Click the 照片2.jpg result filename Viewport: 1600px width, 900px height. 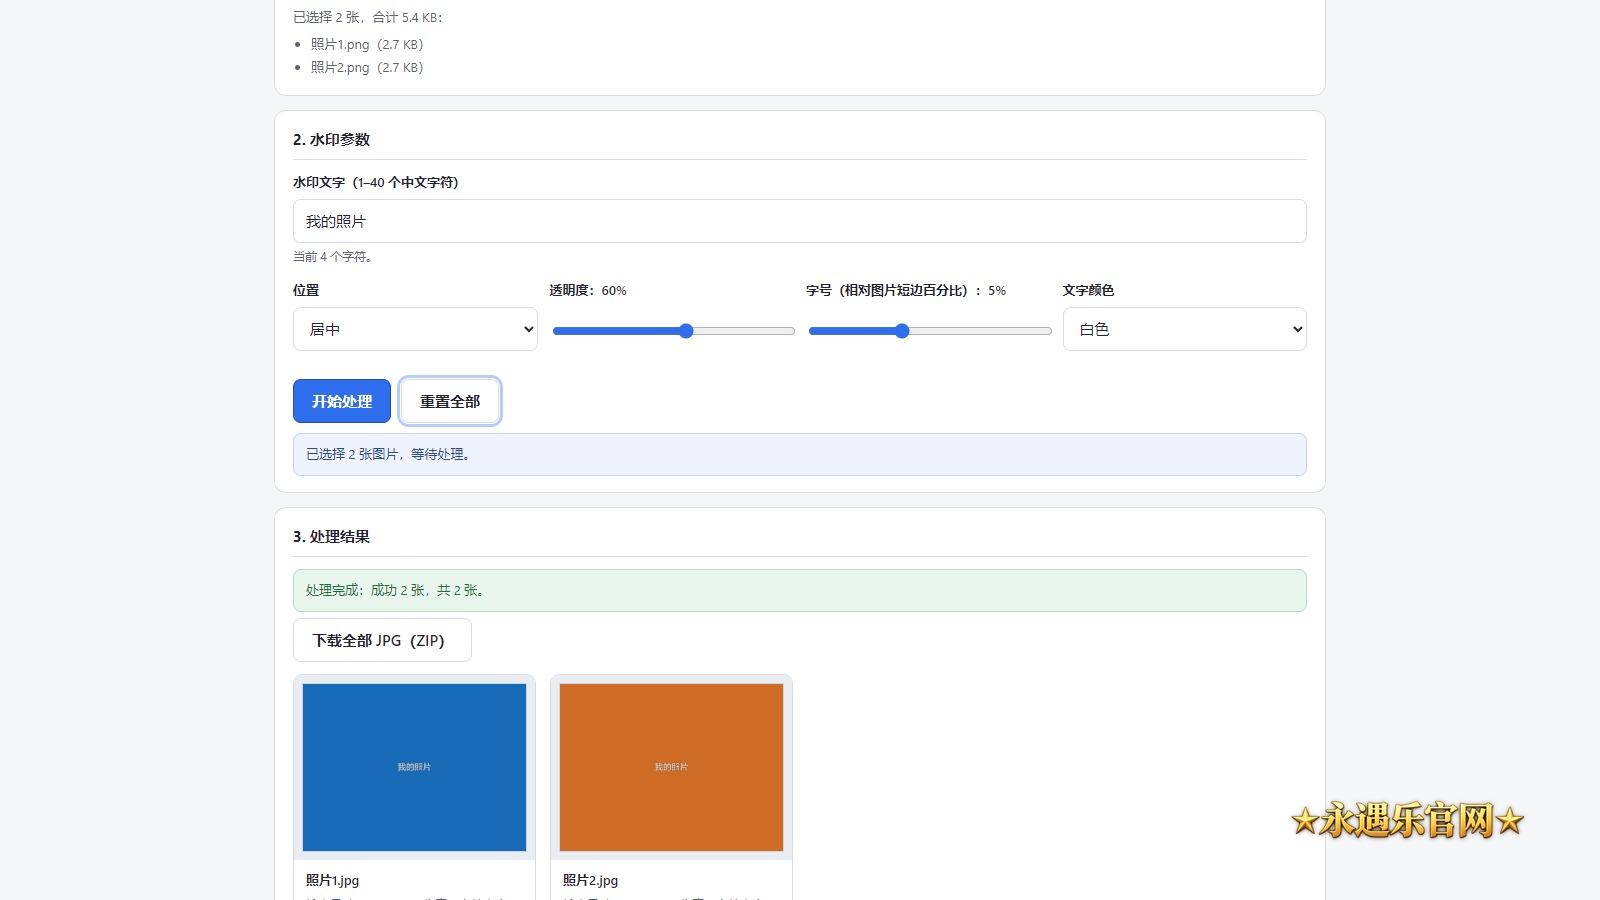pos(590,880)
